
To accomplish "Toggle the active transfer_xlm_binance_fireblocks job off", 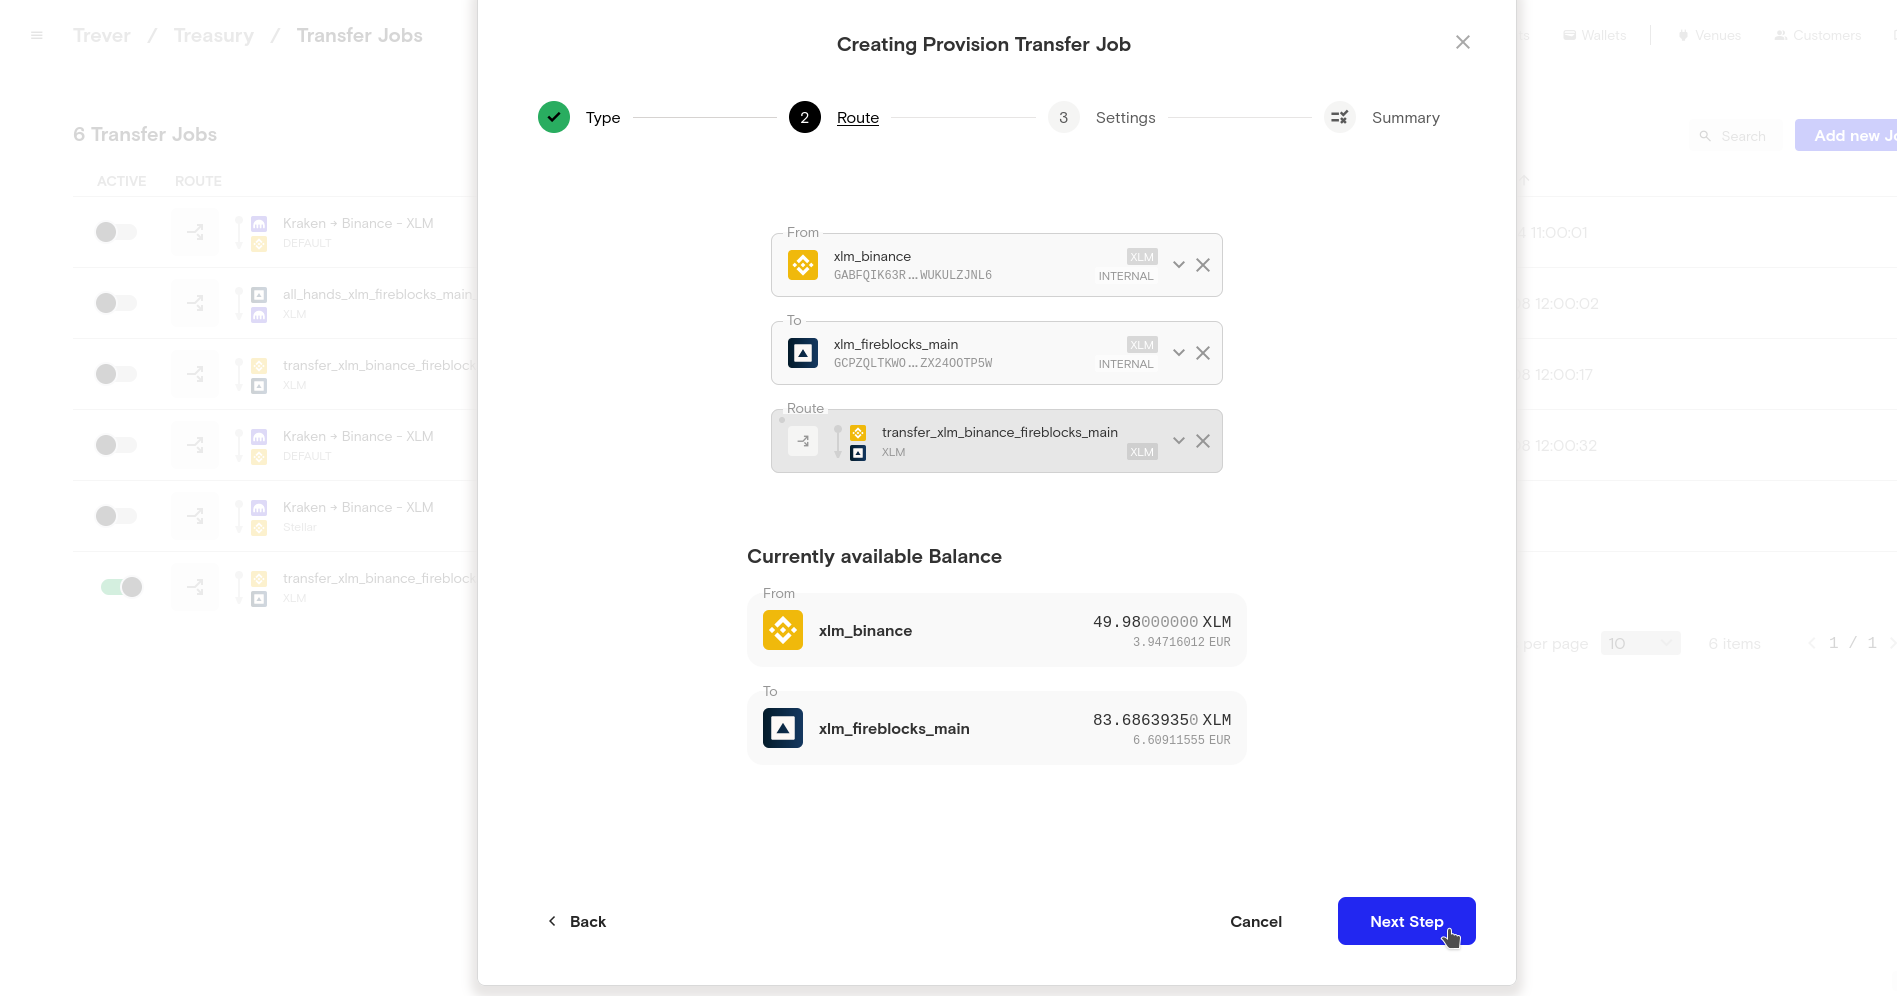I will (x=121, y=587).
